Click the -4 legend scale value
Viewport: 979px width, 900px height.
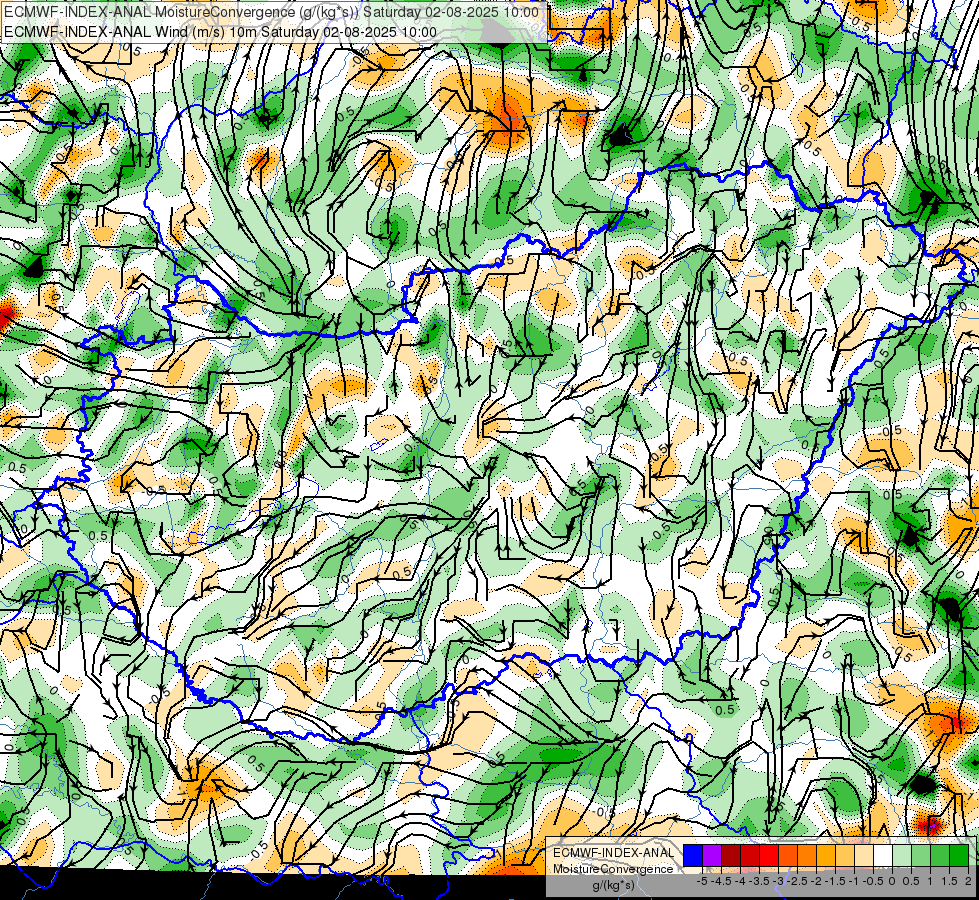click(740, 881)
